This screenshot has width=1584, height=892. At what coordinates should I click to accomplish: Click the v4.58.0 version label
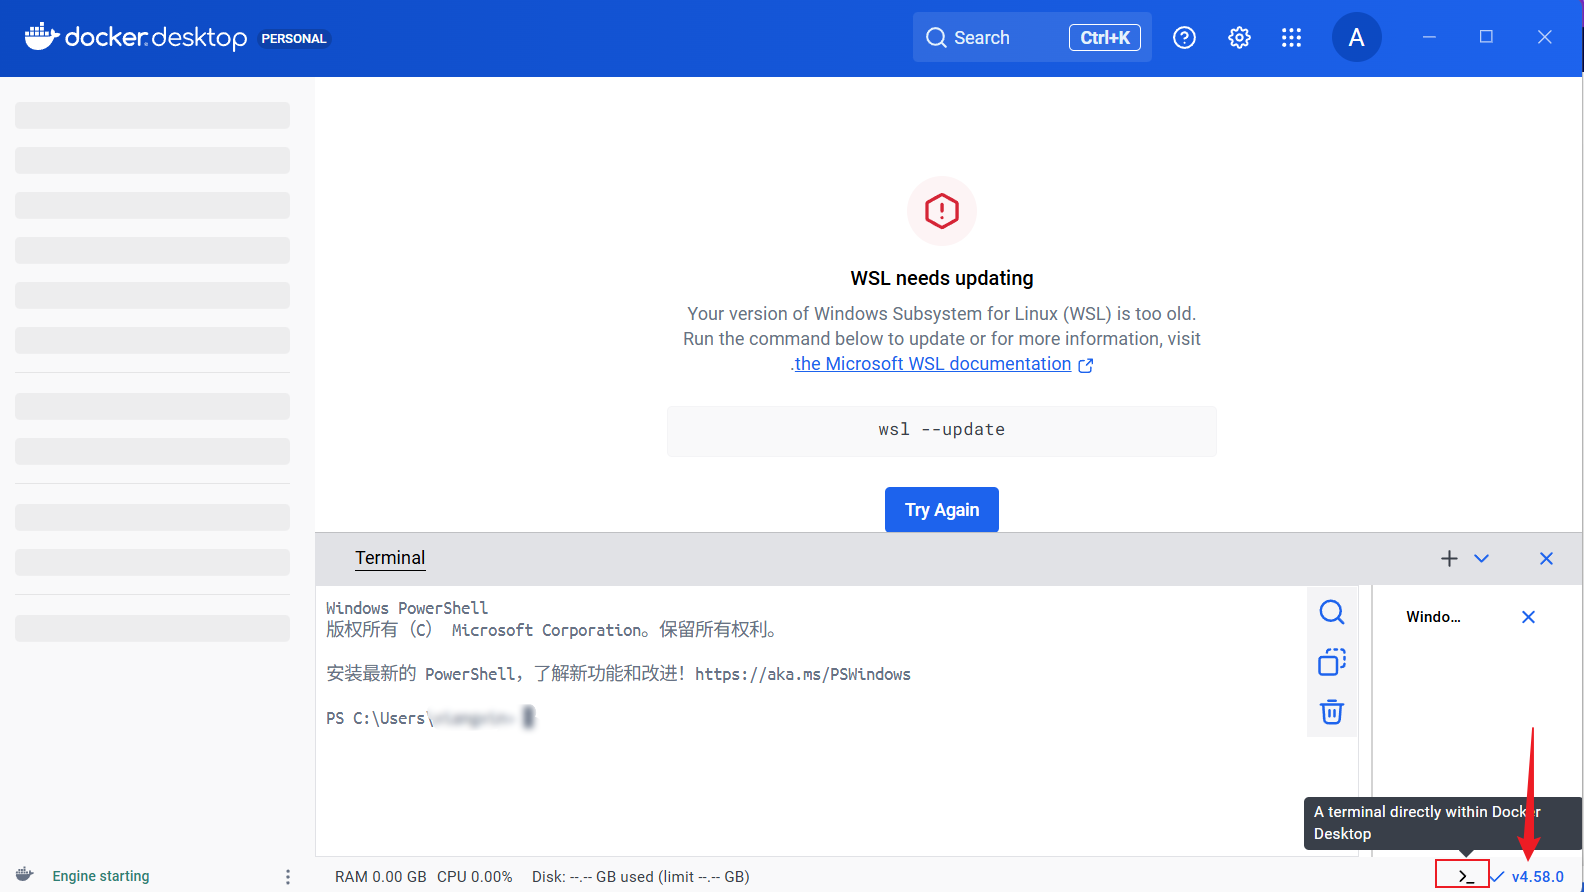pyautogui.click(x=1537, y=877)
